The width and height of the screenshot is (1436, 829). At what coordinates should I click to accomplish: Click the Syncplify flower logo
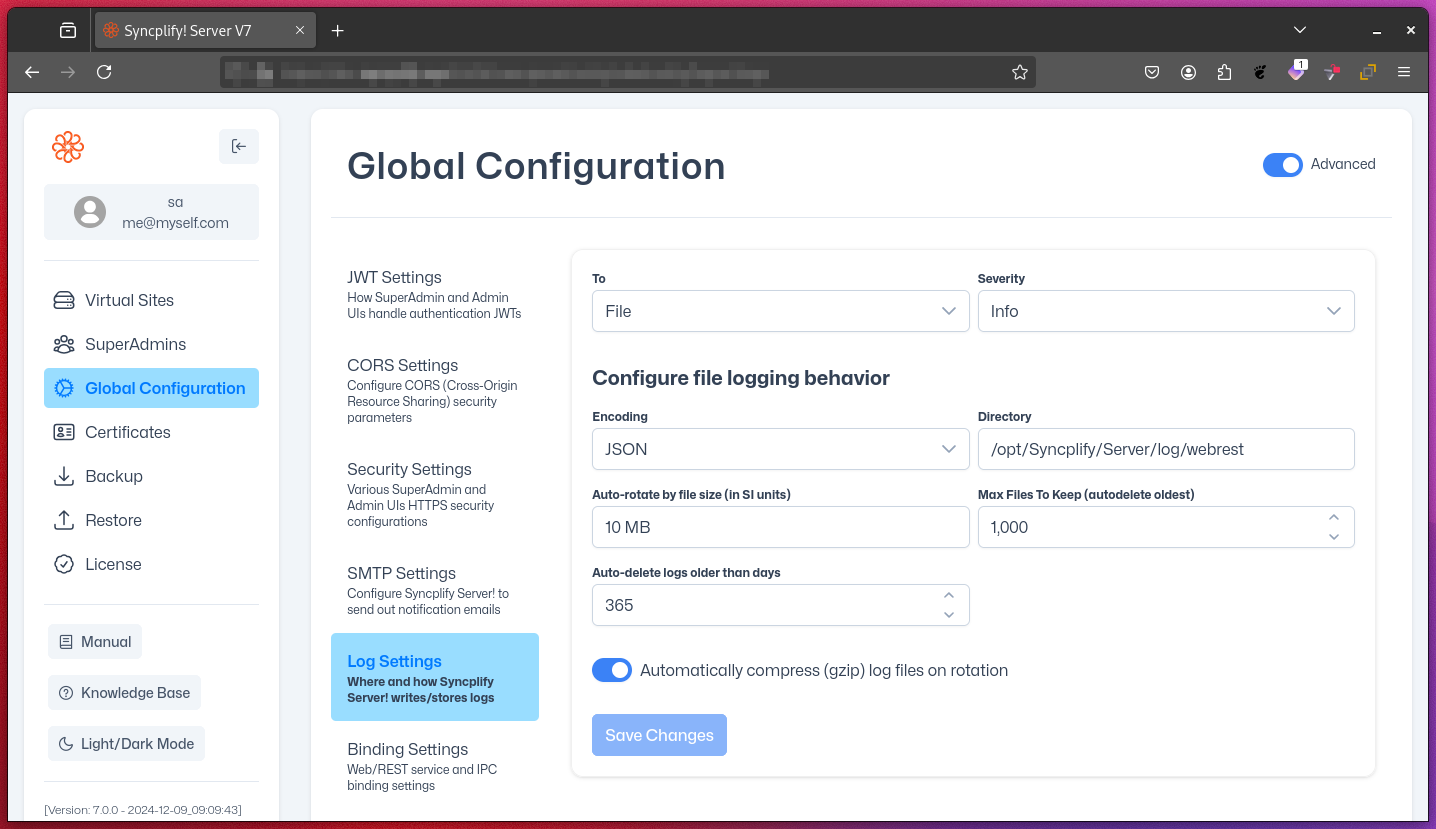pos(68,147)
